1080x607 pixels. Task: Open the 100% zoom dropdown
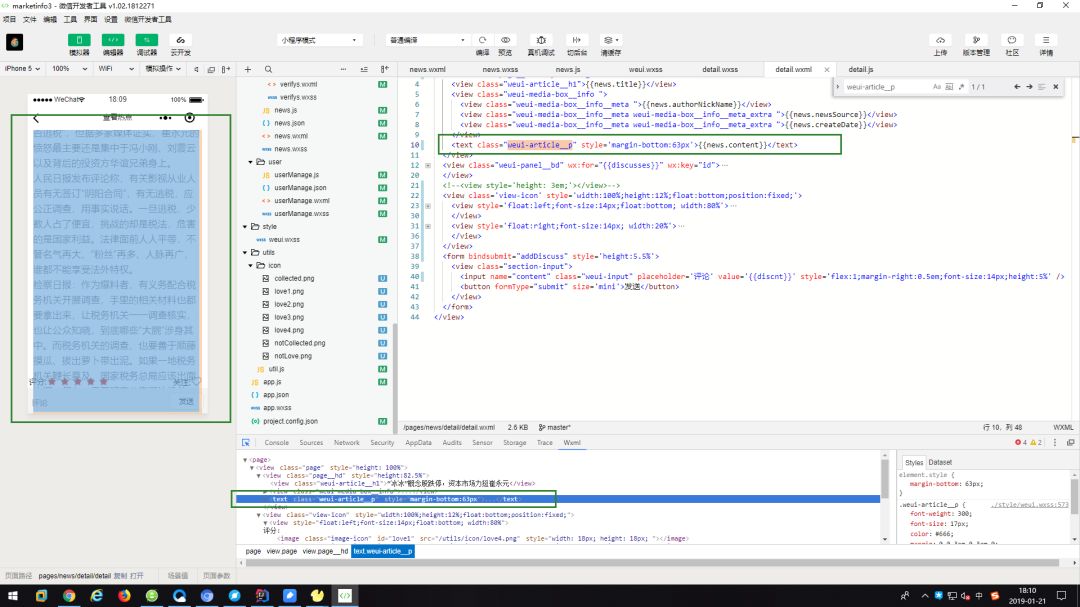70,69
